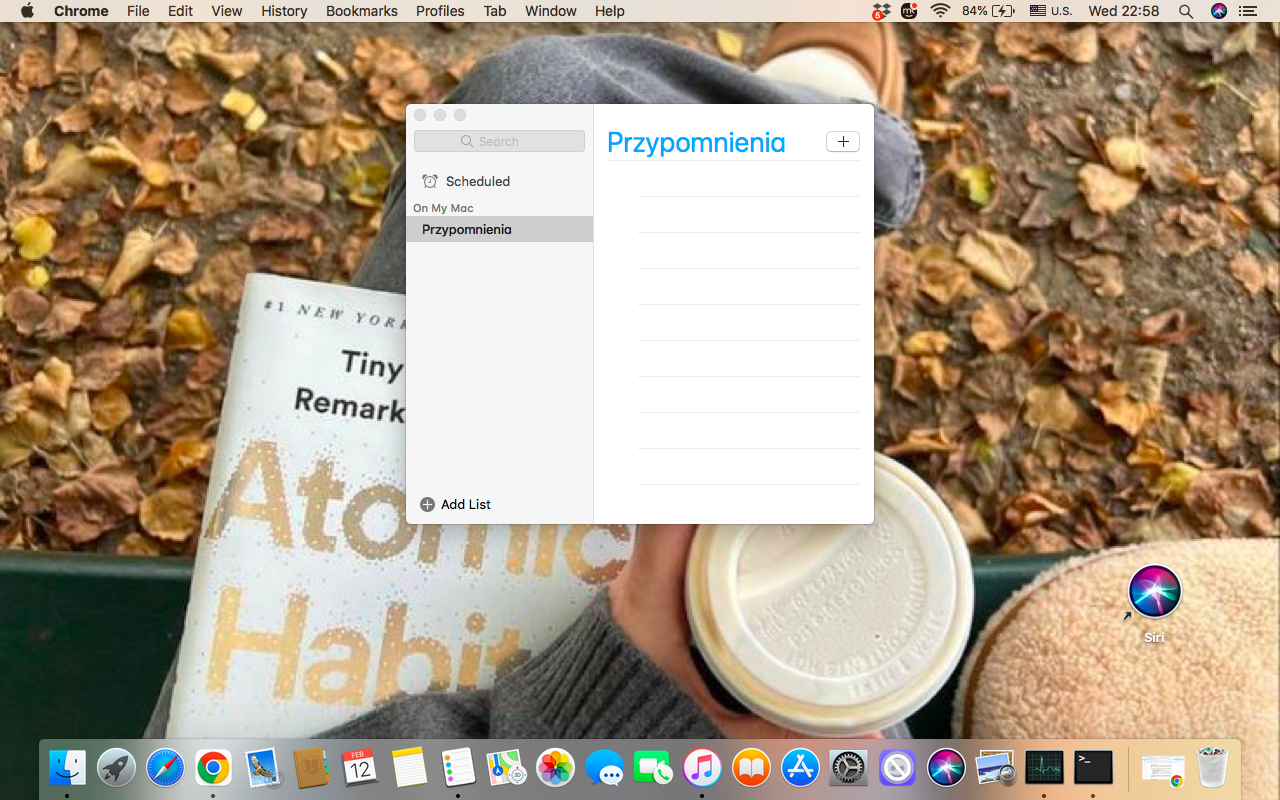The width and height of the screenshot is (1280, 800).
Task: Open the Calendar app in the Dock
Action: click(x=359, y=768)
